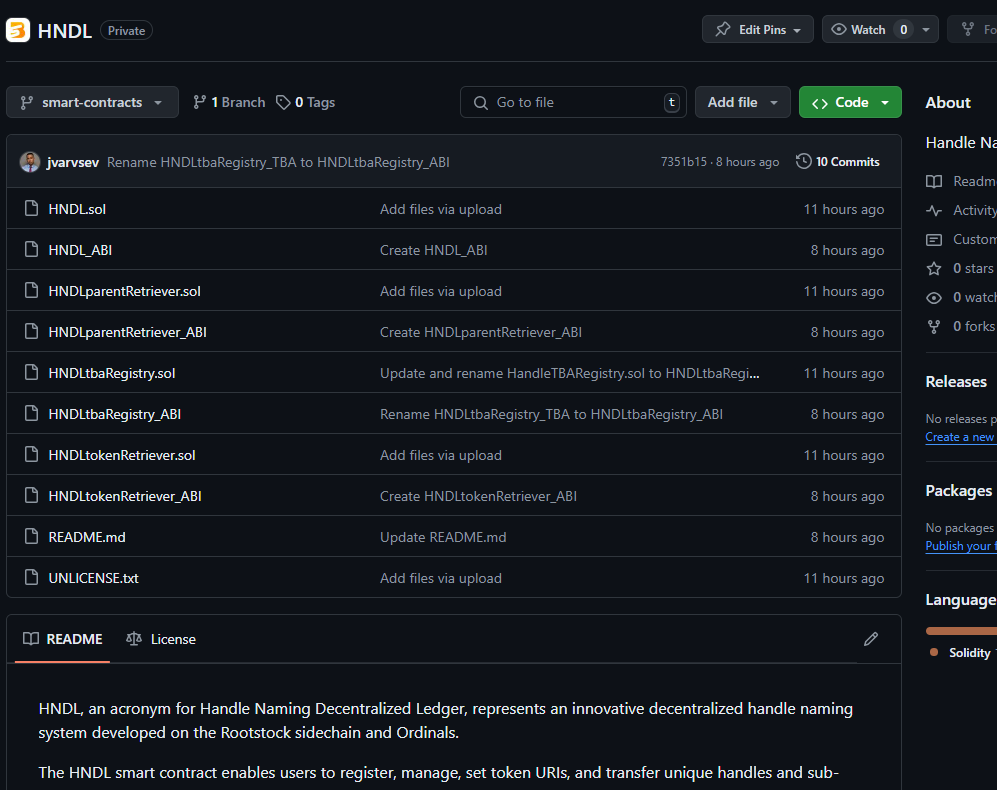Click the fork icon at top right
Viewport: 997px width, 790px height.
[x=968, y=29]
